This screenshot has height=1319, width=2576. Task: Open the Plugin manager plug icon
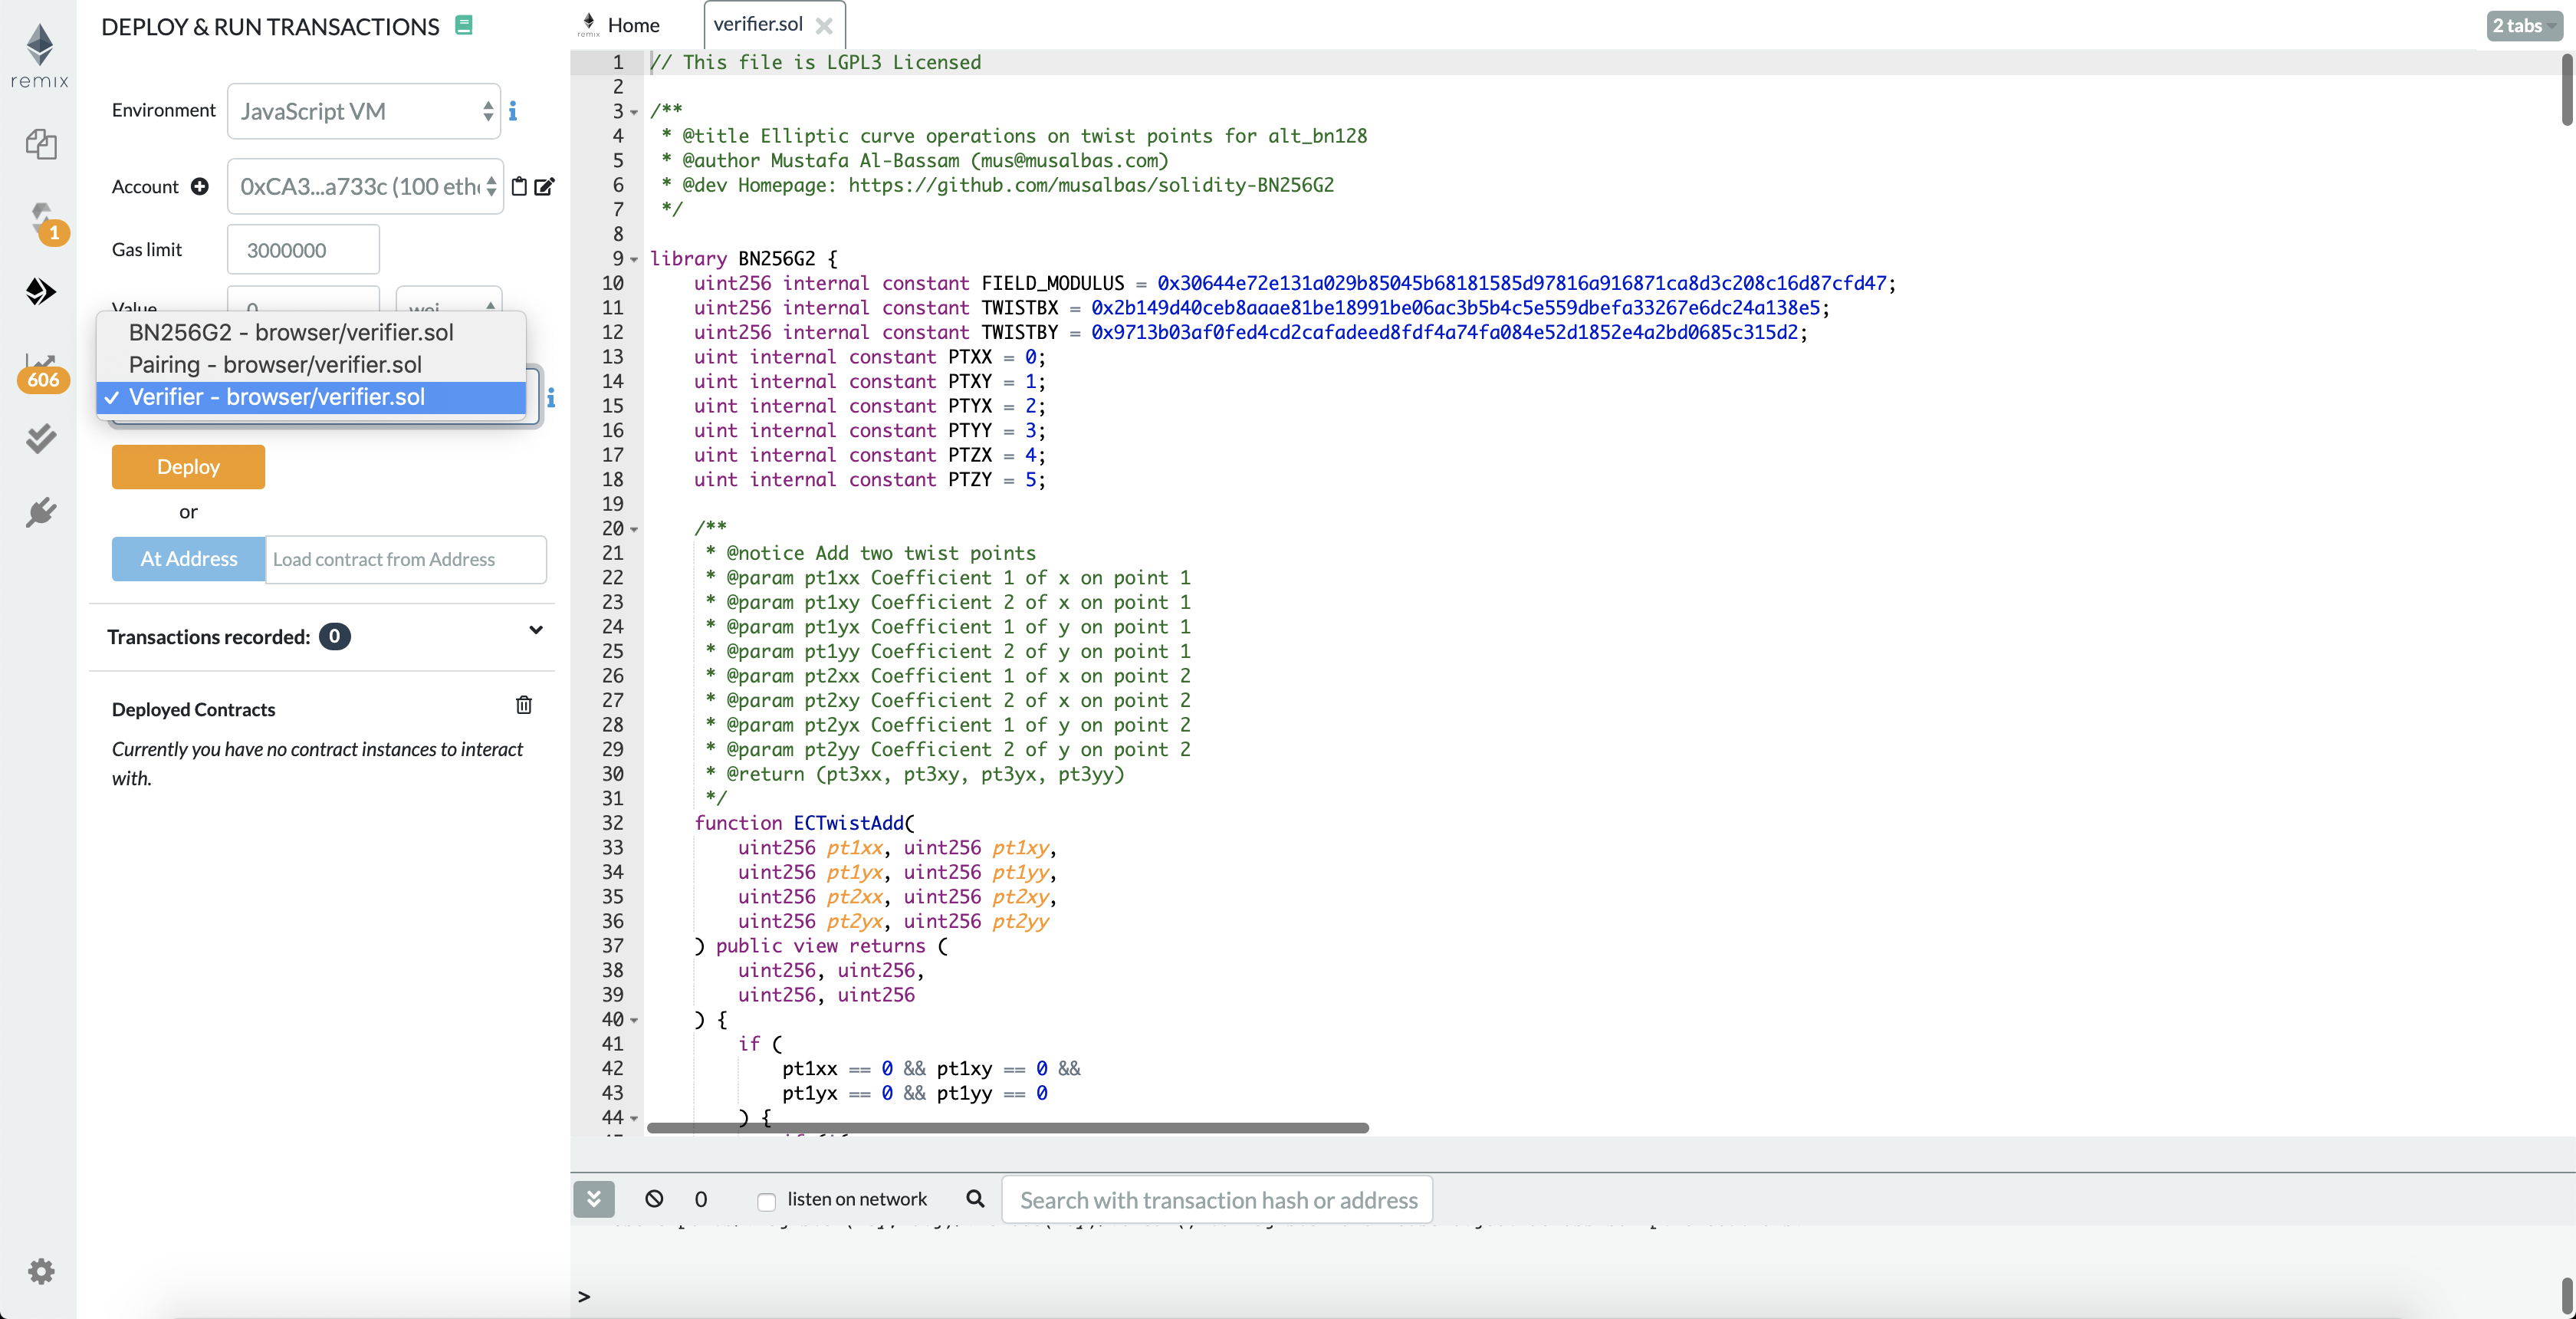[40, 513]
